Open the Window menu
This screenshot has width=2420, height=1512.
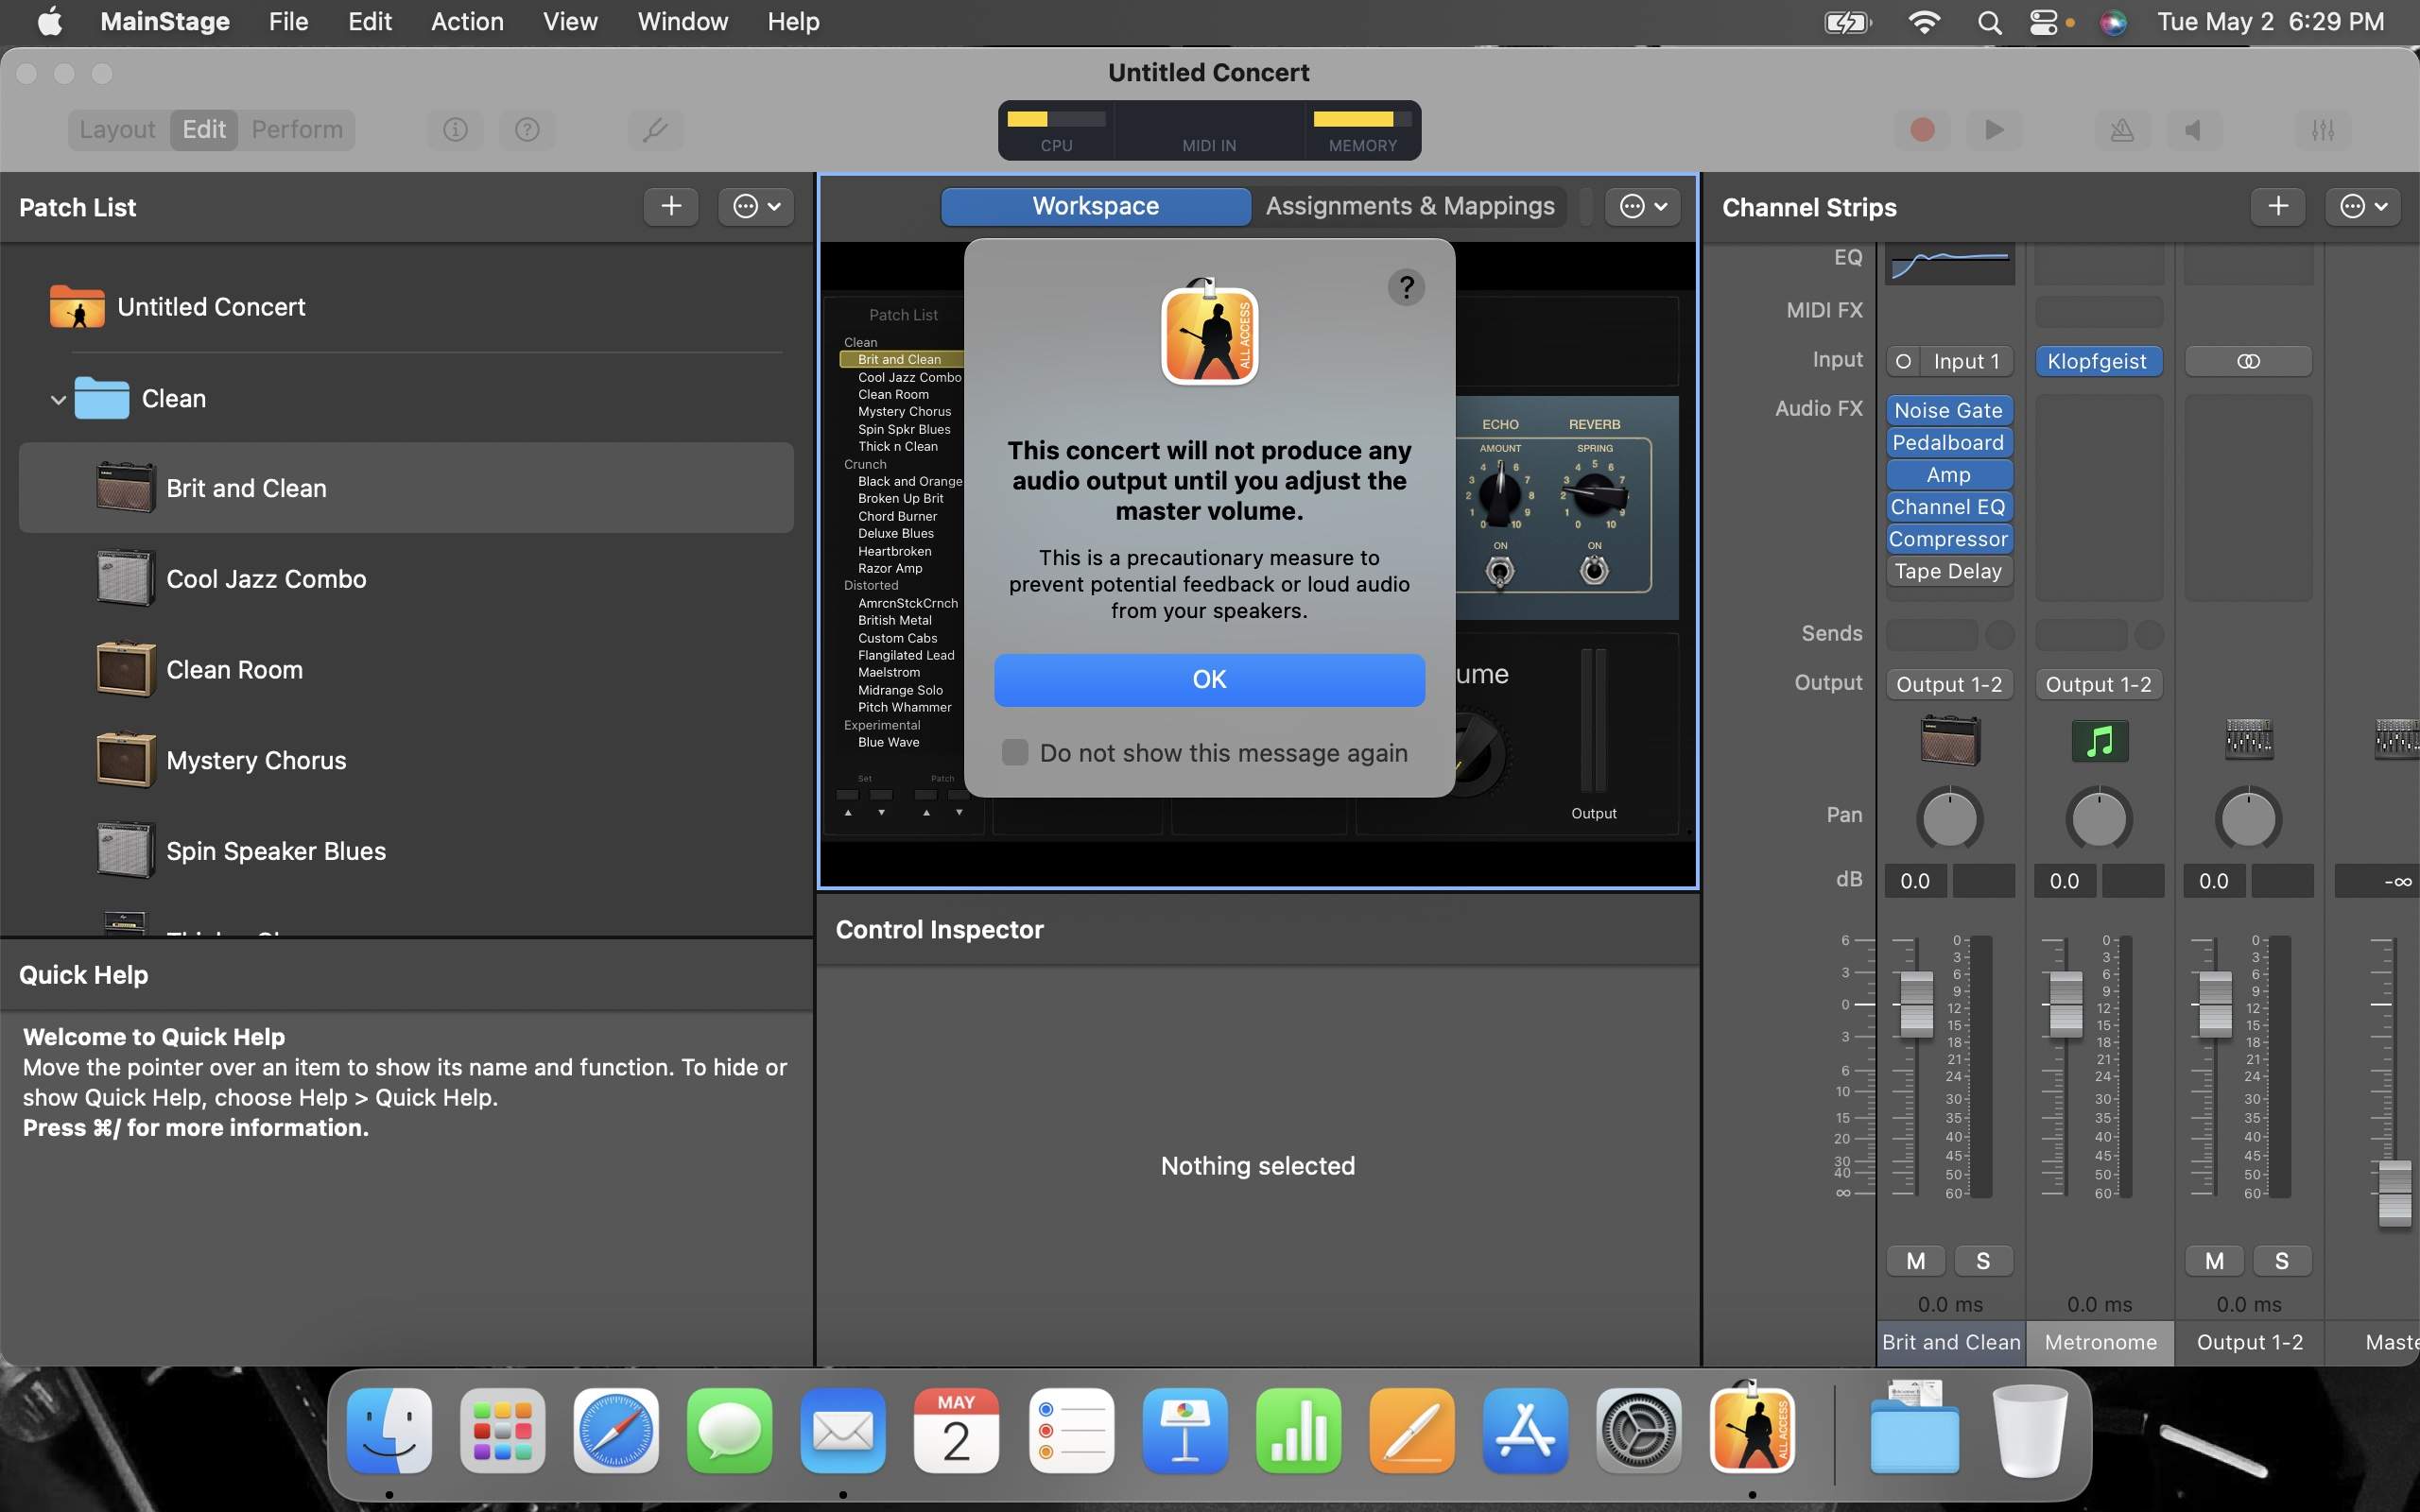coord(682,22)
